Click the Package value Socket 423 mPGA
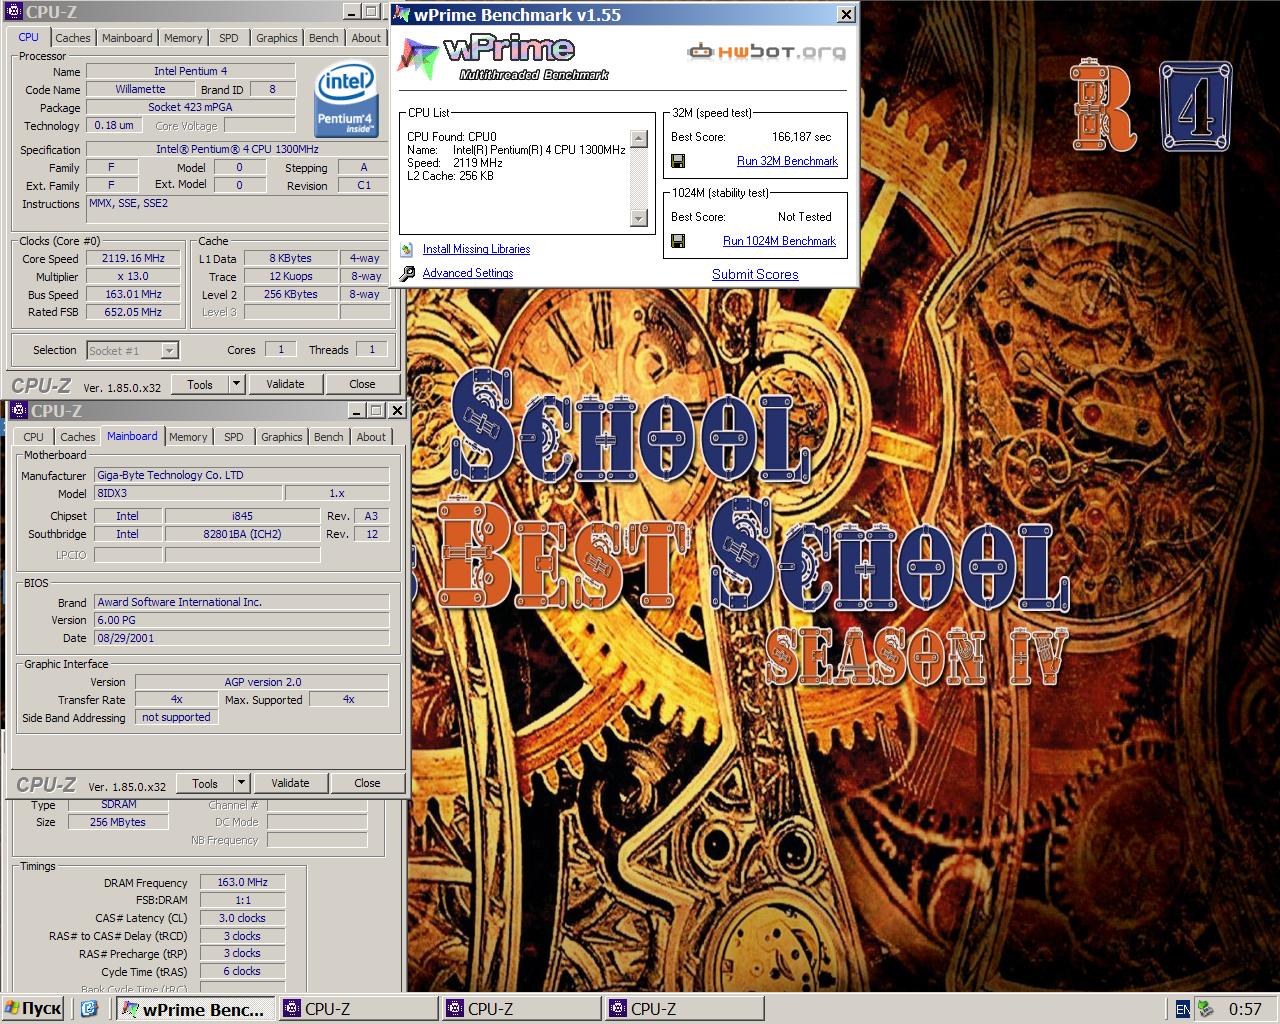 (x=190, y=107)
